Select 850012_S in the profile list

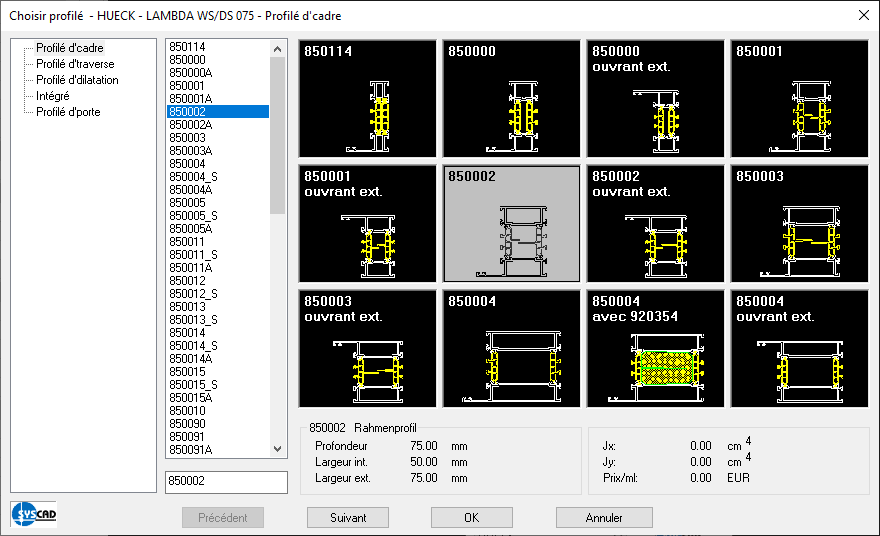pyautogui.click(x=218, y=294)
